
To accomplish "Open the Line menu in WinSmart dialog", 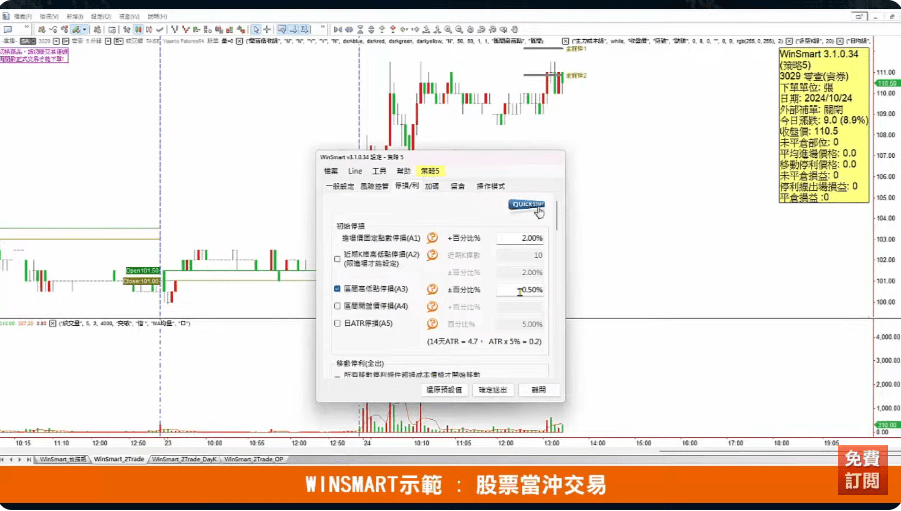I will click(355, 171).
